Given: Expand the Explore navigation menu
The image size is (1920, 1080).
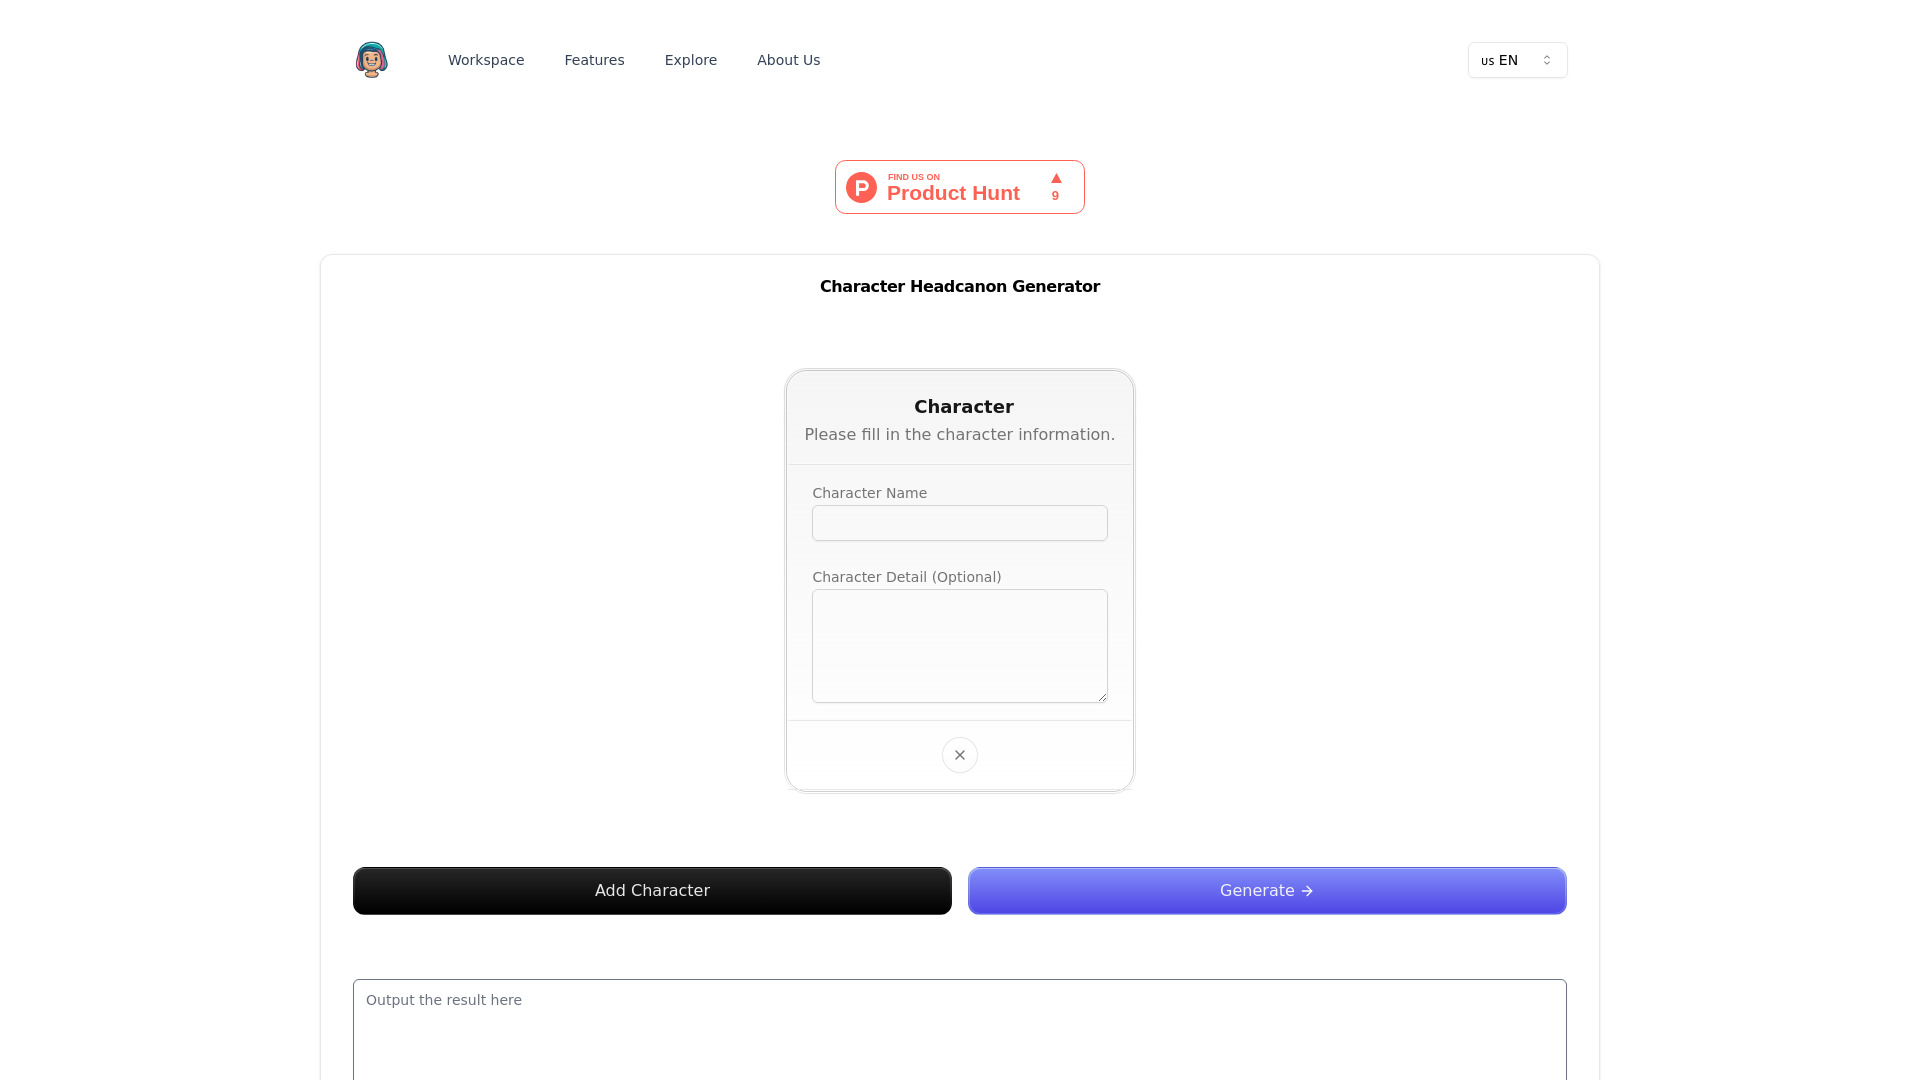Looking at the screenshot, I should click(690, 59).
